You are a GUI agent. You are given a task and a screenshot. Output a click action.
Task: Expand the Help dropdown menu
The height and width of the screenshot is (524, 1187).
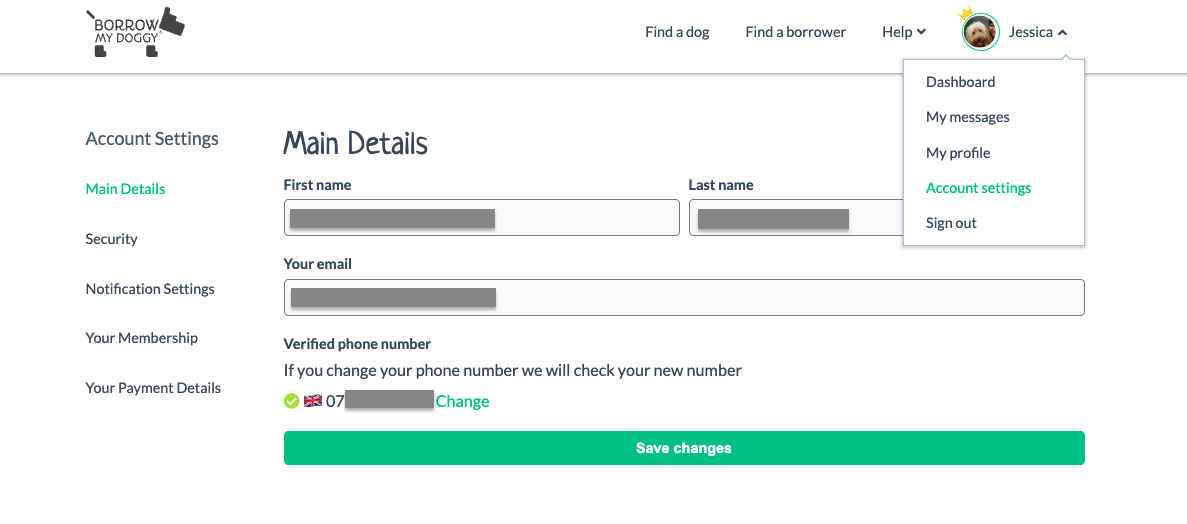point(904,32)
